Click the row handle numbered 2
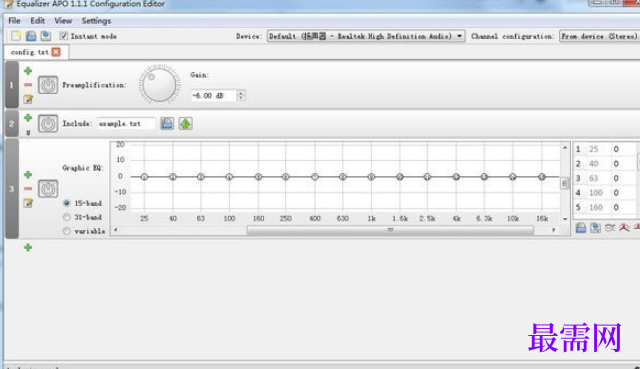This screenshot has height=369, width=640. point(11,123)
